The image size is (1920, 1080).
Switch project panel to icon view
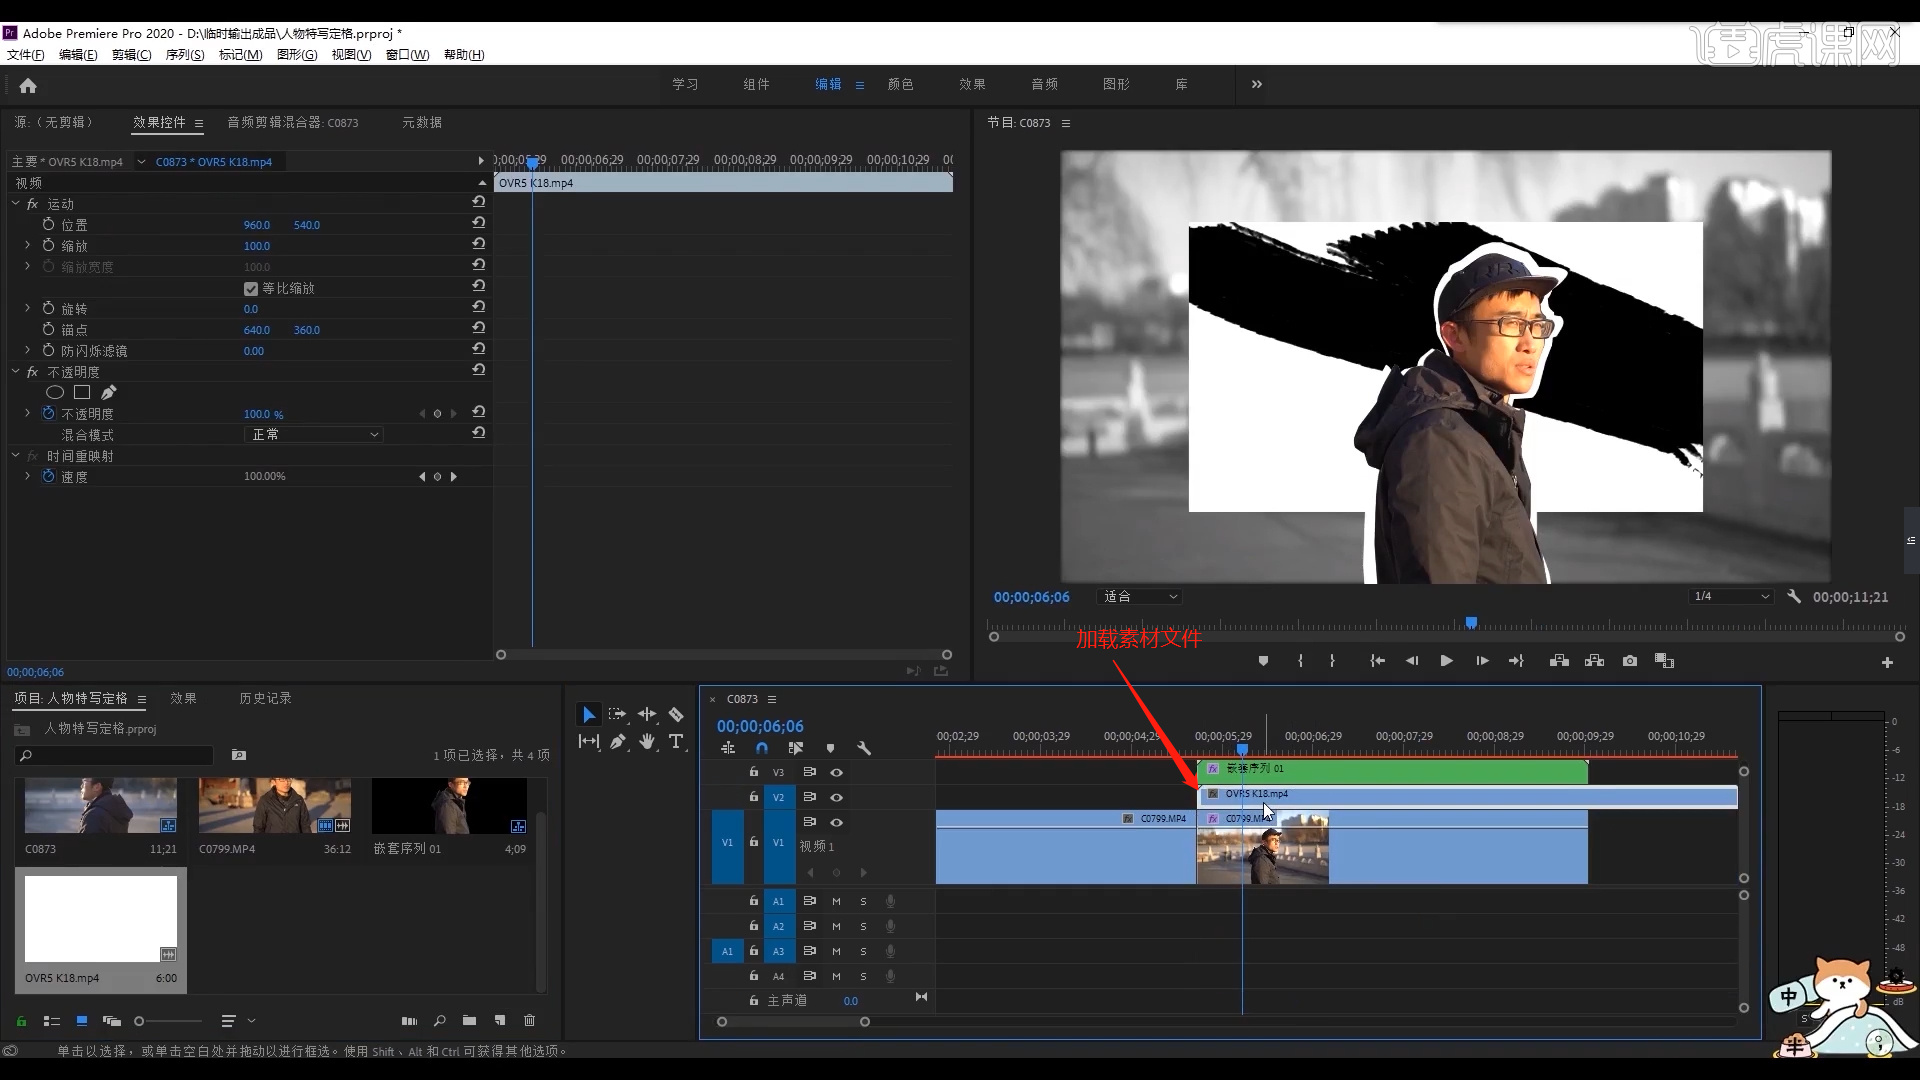coord(82,1021)
